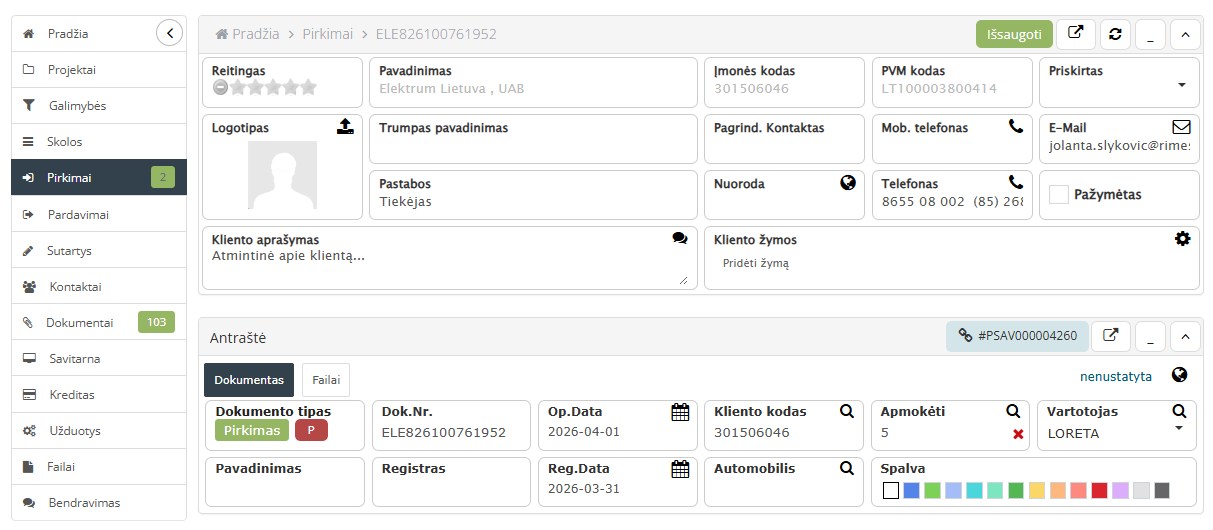The image size is (1213, 530).
Task: Open calendar picker for Op.Data
Action: pos(680,411)
